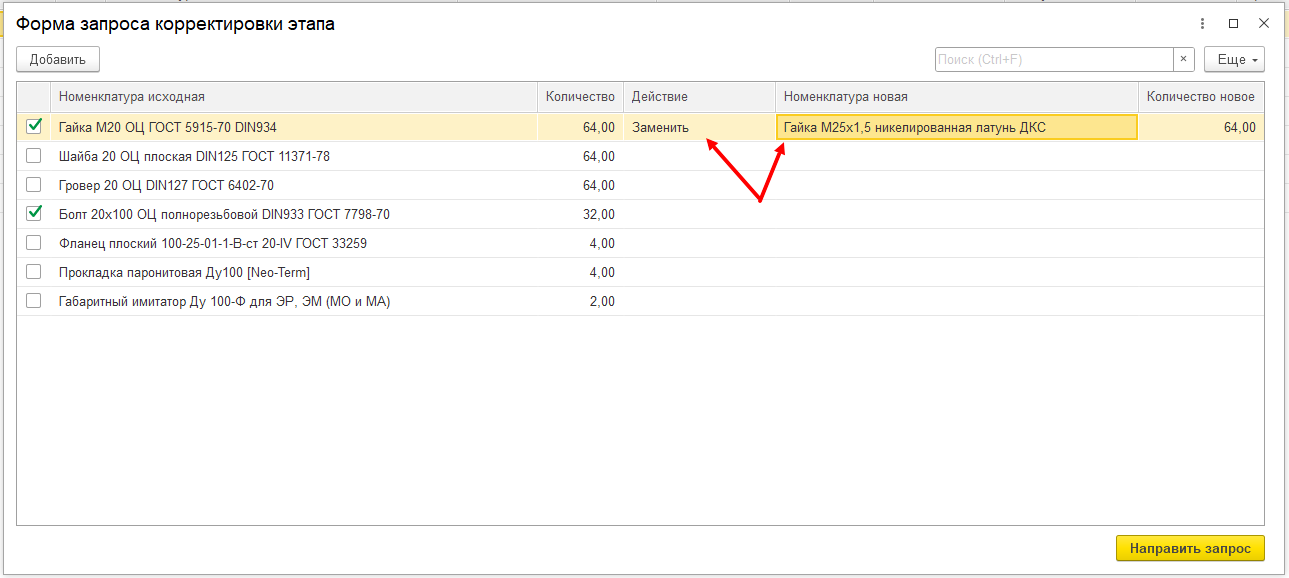This screenshot has height=578, width=1289.
Task: Select the Заменить action cell
Action: tap(699, 127)
